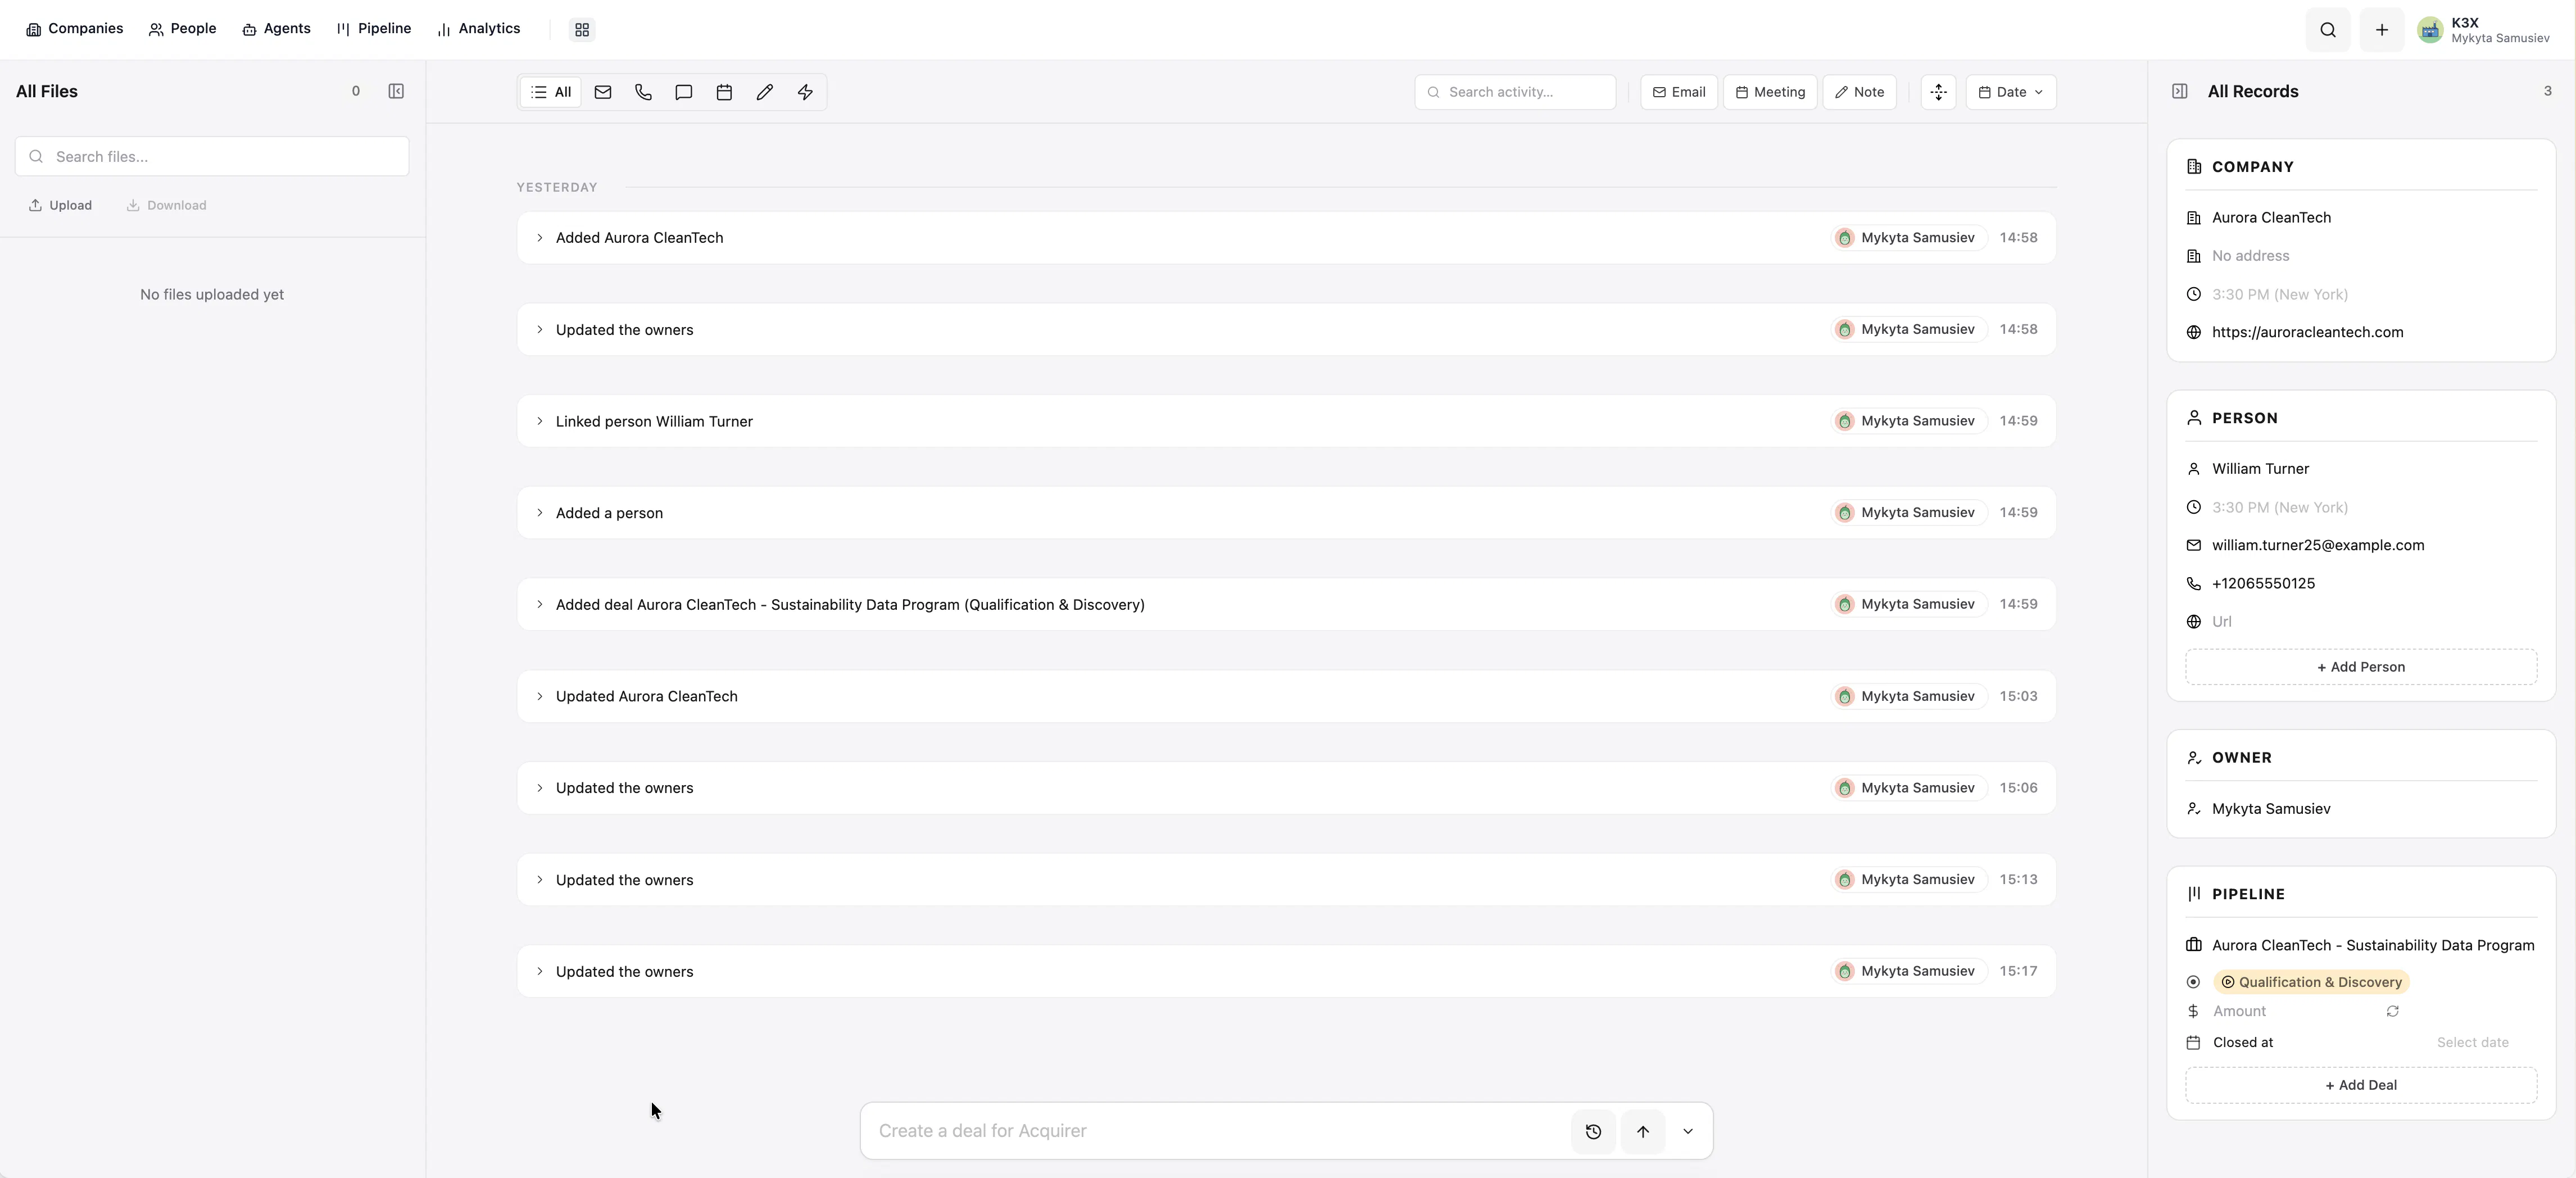The height and width of the screenshot is (1178, 2576).
Task: Click the plus icon in top bar
Action: pos(2382,30)
